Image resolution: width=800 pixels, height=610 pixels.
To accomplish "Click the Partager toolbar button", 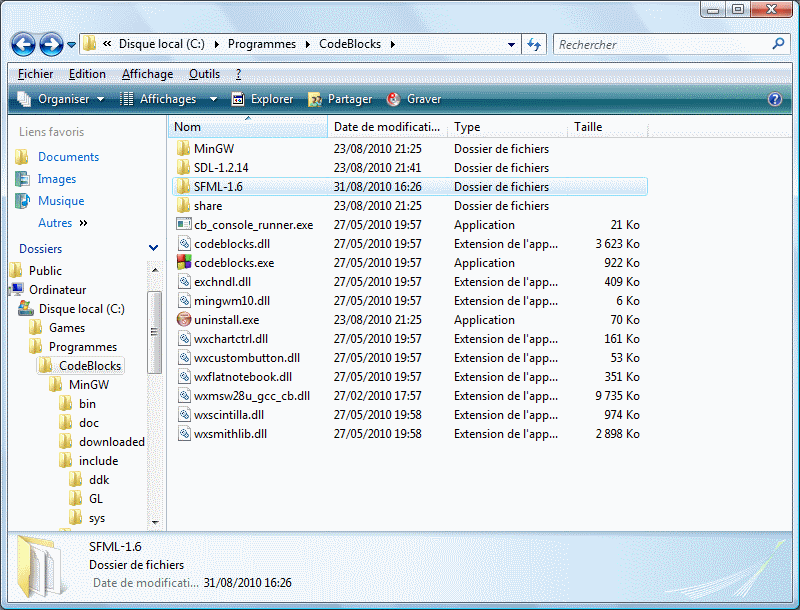I will (340, 99).
